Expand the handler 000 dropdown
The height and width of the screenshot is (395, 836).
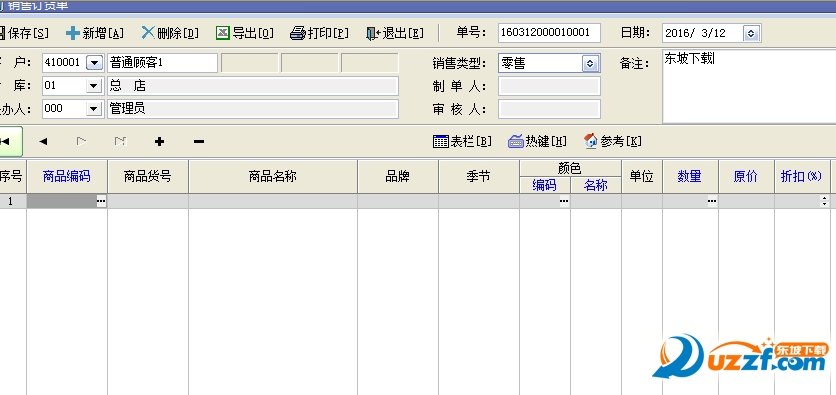(x=94, y=109)
